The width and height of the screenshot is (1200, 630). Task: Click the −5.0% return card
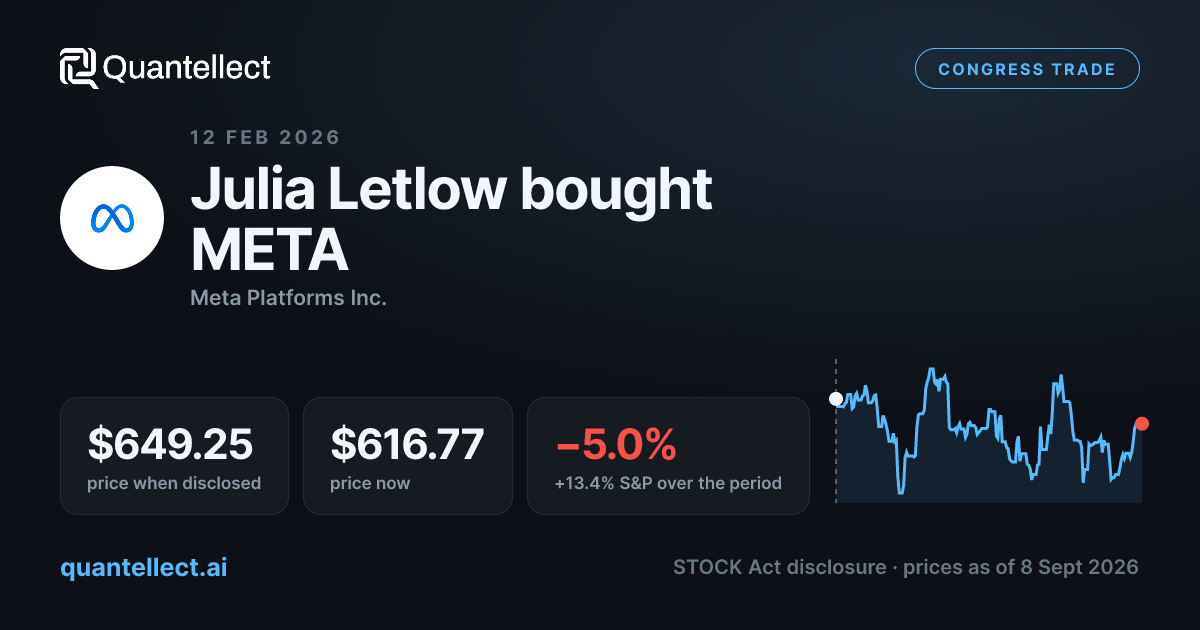668,456
